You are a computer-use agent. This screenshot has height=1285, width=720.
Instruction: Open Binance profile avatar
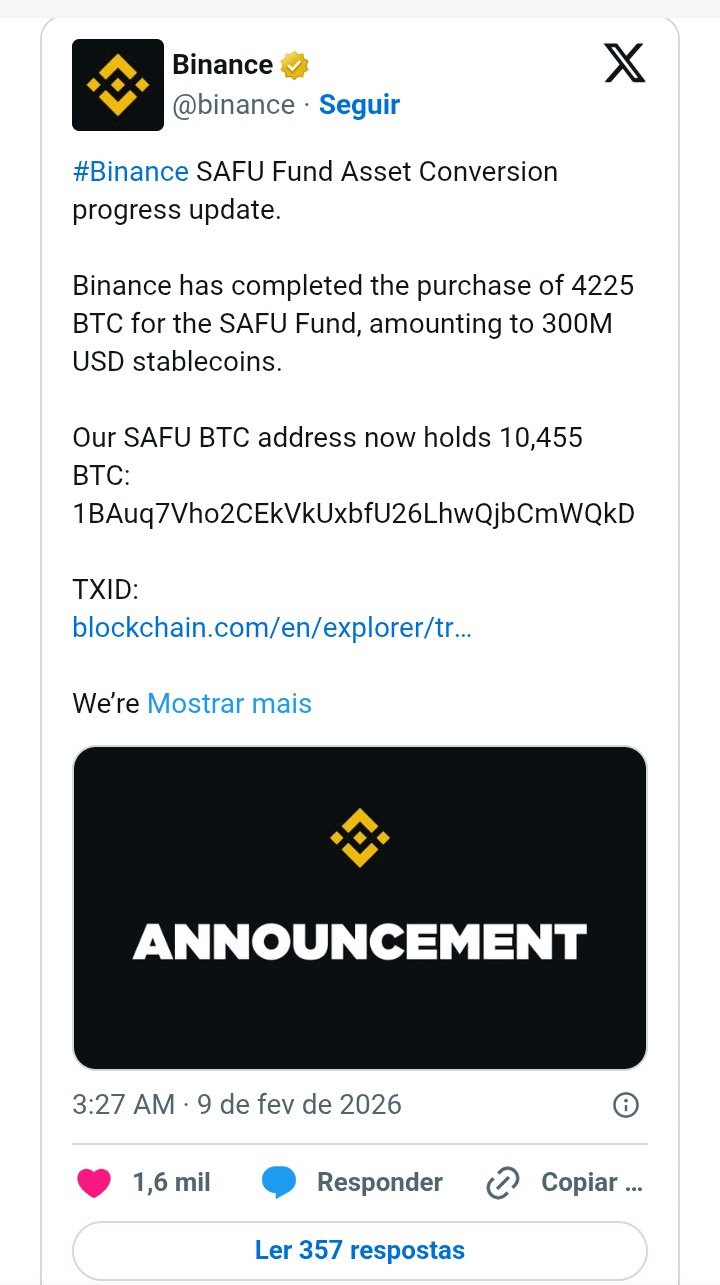click(117, 85)
